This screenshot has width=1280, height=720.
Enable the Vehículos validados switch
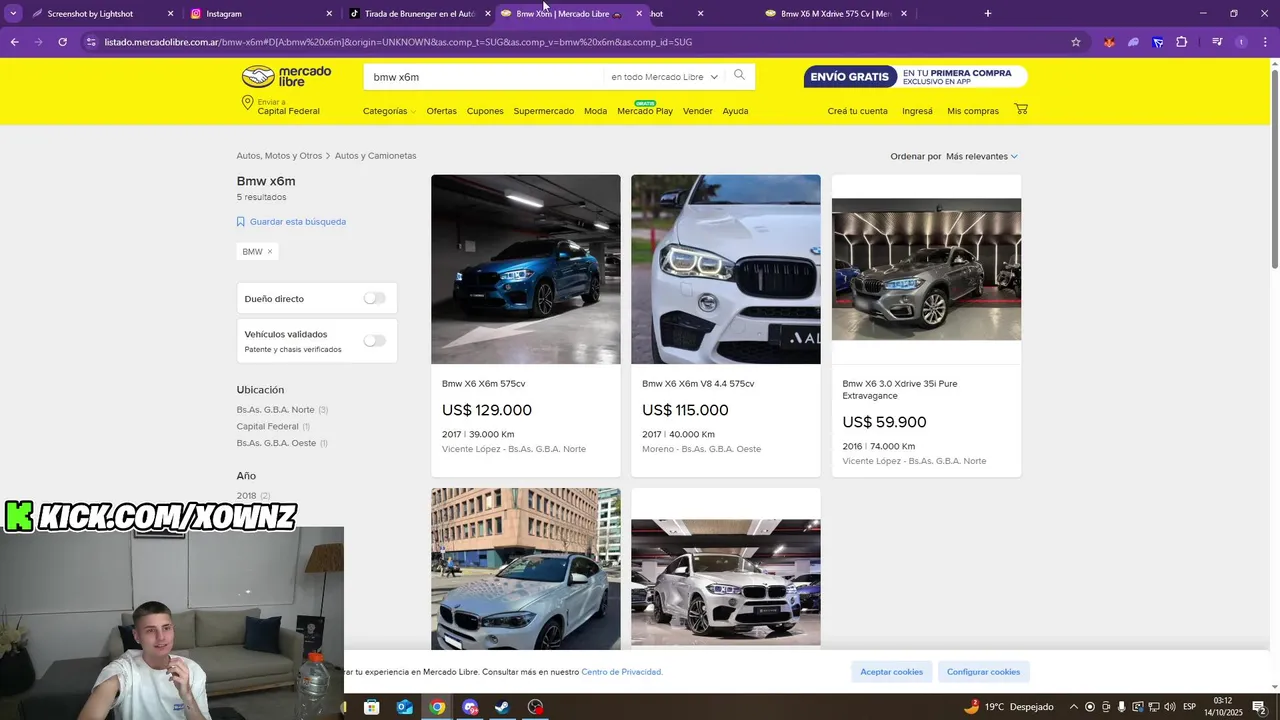click(x=374, y=340)
